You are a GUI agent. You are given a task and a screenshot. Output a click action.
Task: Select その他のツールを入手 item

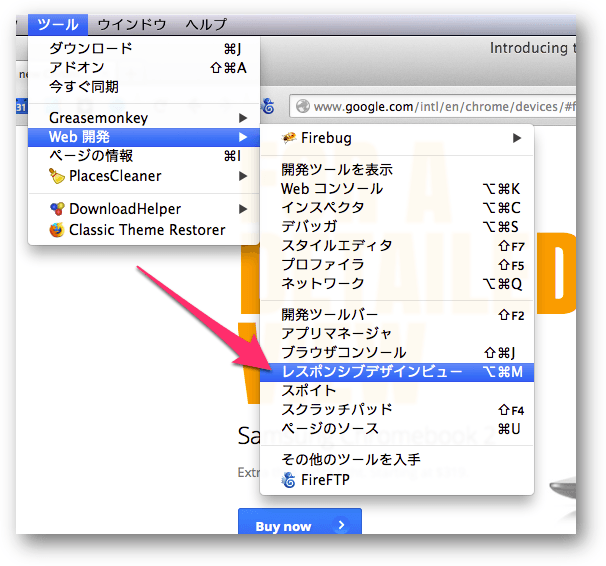click(397, 460)
